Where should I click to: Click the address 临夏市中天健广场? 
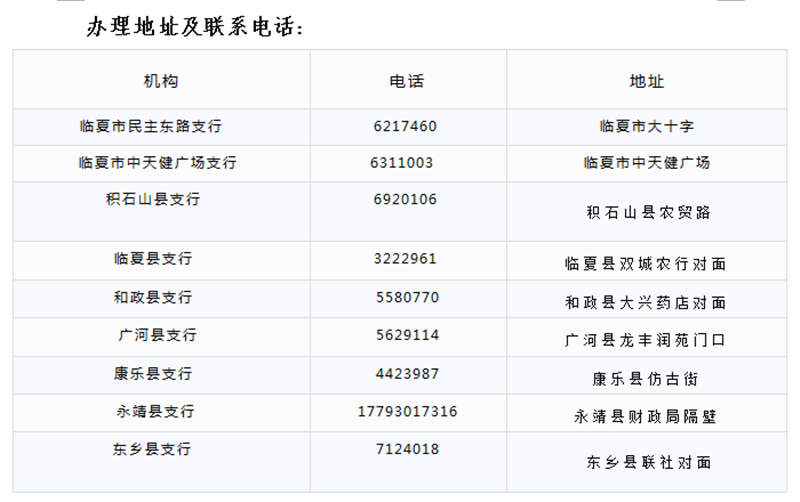(x=646, y=163)
